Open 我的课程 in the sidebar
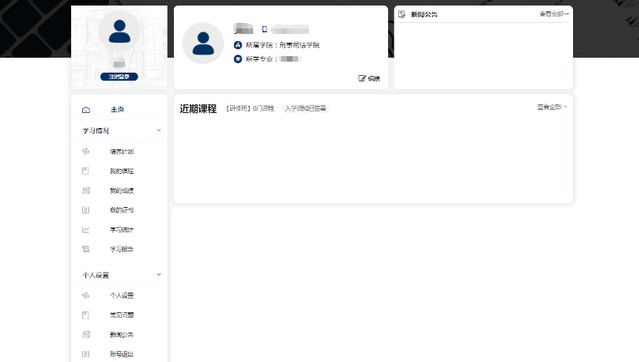 121,171
